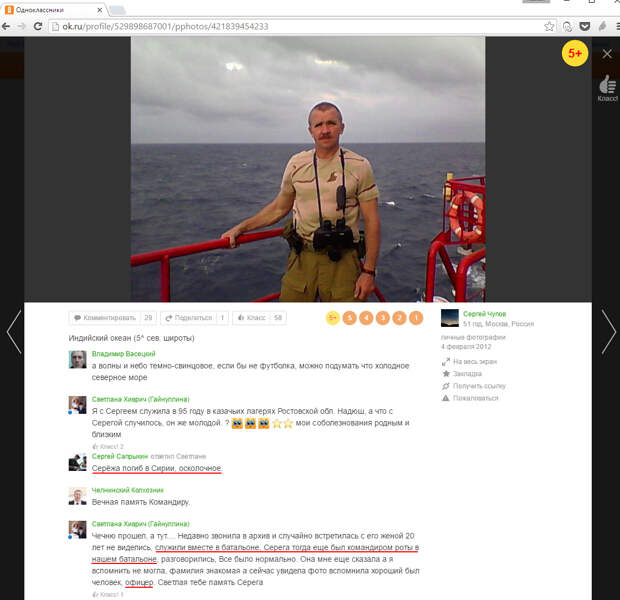Rate the photo with mark 4
The image size is (620, 600).
(366, 318)
